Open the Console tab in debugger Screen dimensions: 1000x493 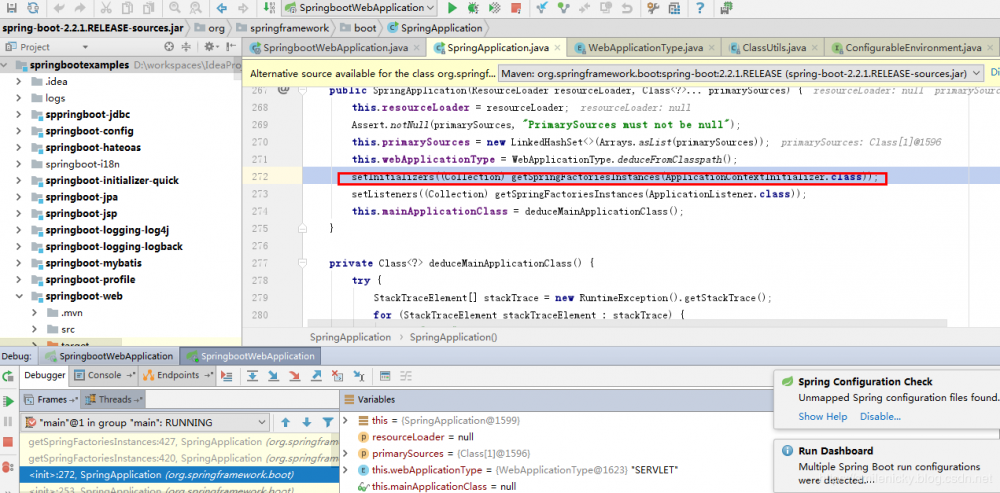pyautogui.click(x=104, y=375)
